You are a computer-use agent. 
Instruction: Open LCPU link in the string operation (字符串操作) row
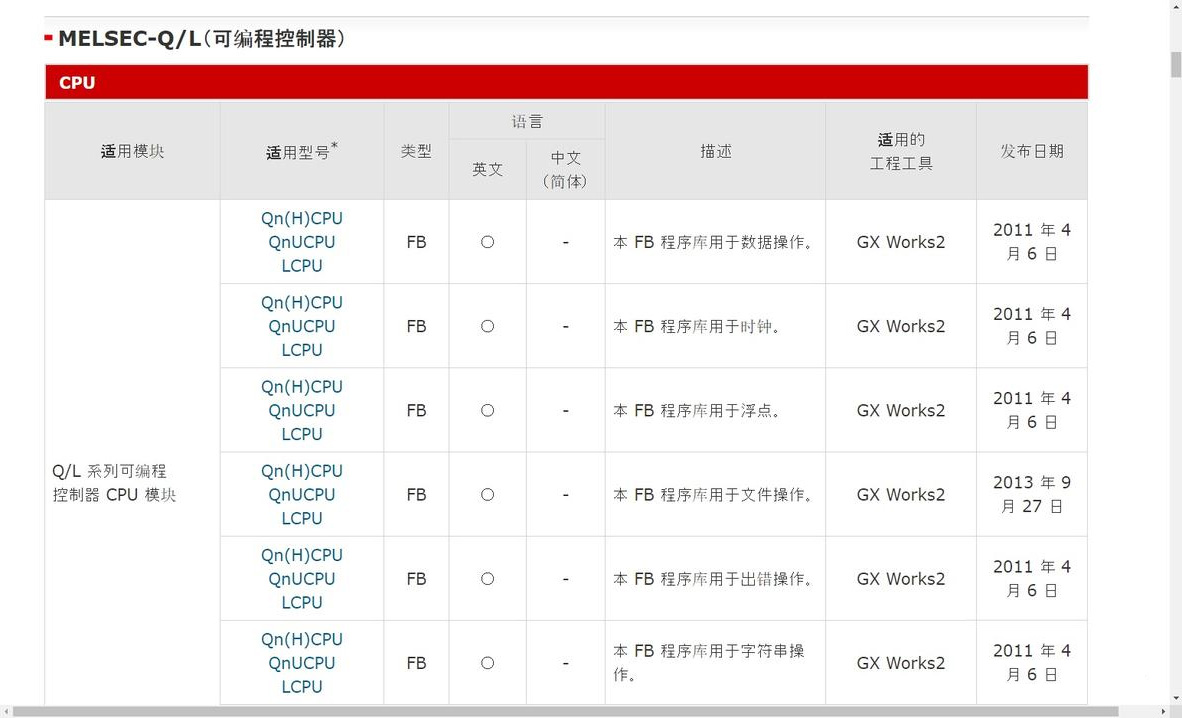tap(301, 686)
